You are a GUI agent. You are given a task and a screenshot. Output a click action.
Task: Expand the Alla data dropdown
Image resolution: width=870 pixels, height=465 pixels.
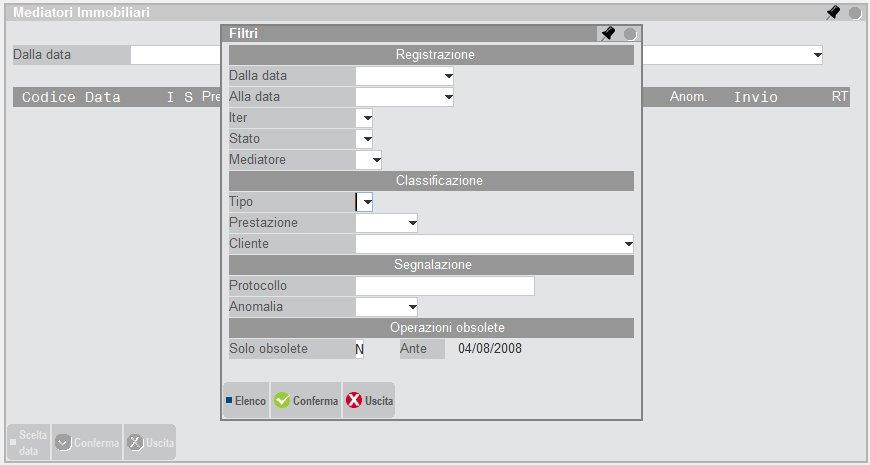point(449,97)
